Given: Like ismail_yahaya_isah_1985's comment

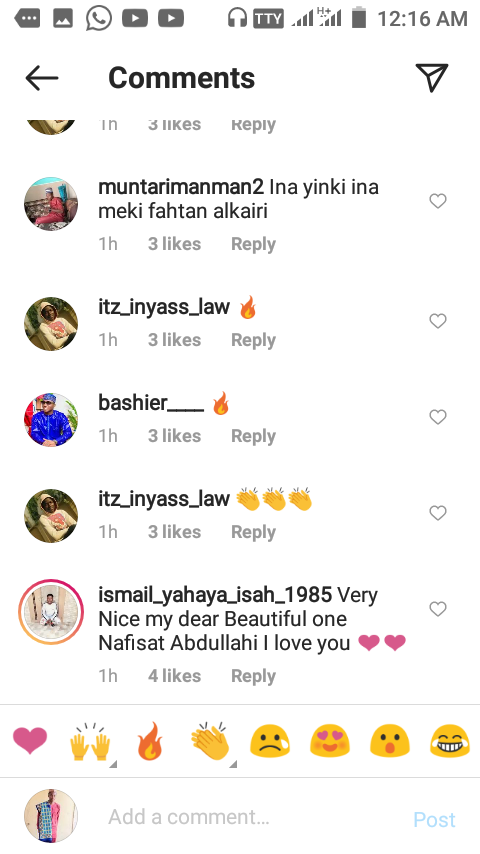Looking at the screenshot, I should tap(438, 608).
